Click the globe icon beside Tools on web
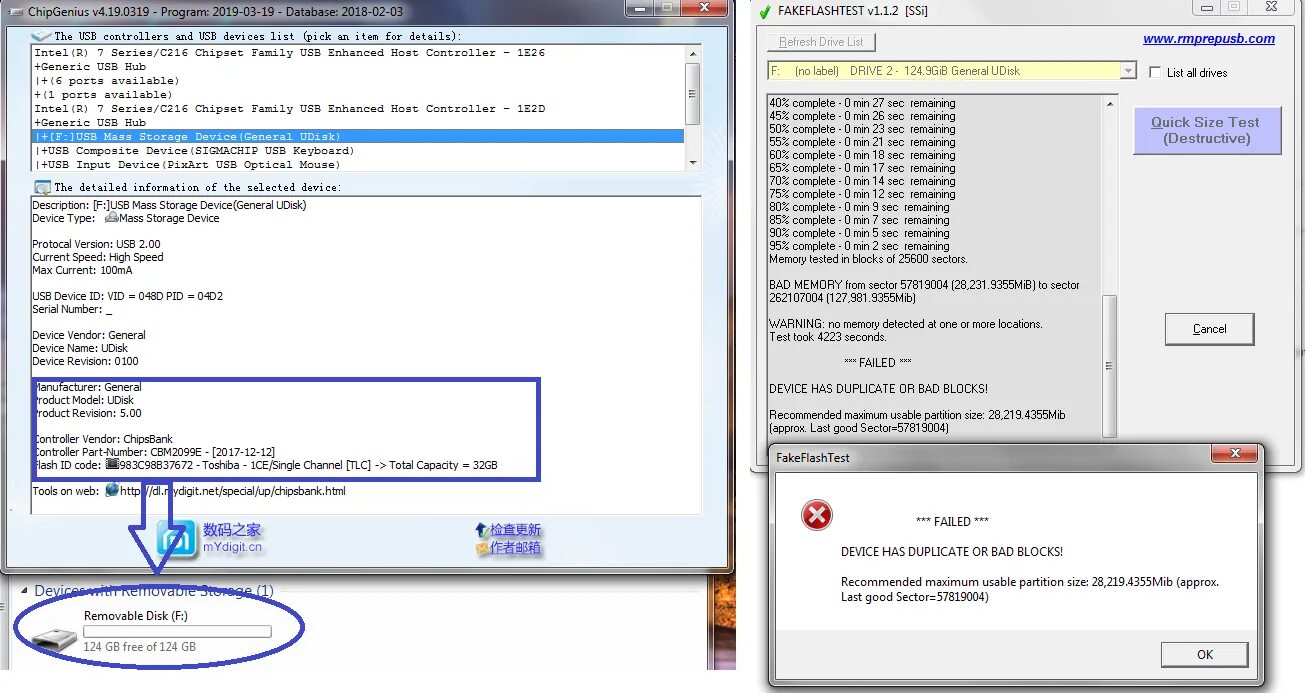1312x700 pixels. [x=112, y=491]
